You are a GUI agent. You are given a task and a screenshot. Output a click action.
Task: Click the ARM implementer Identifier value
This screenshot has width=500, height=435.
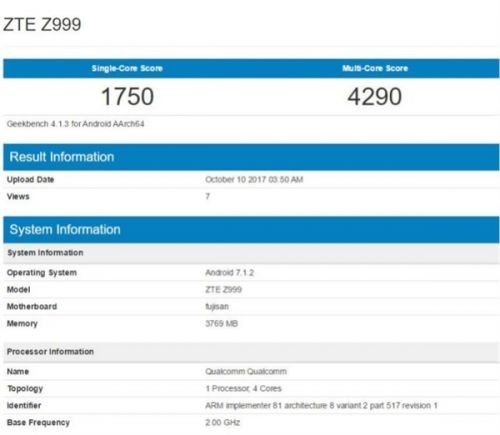(x=321, y=406)
